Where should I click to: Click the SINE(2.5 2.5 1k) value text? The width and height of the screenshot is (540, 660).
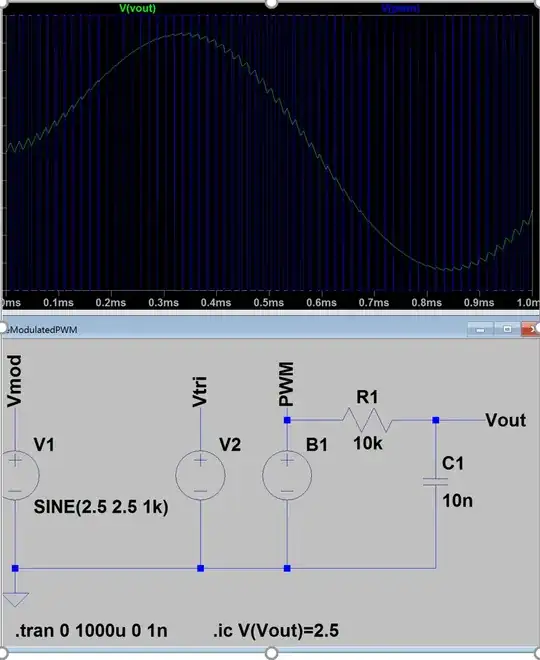[101, 506]
